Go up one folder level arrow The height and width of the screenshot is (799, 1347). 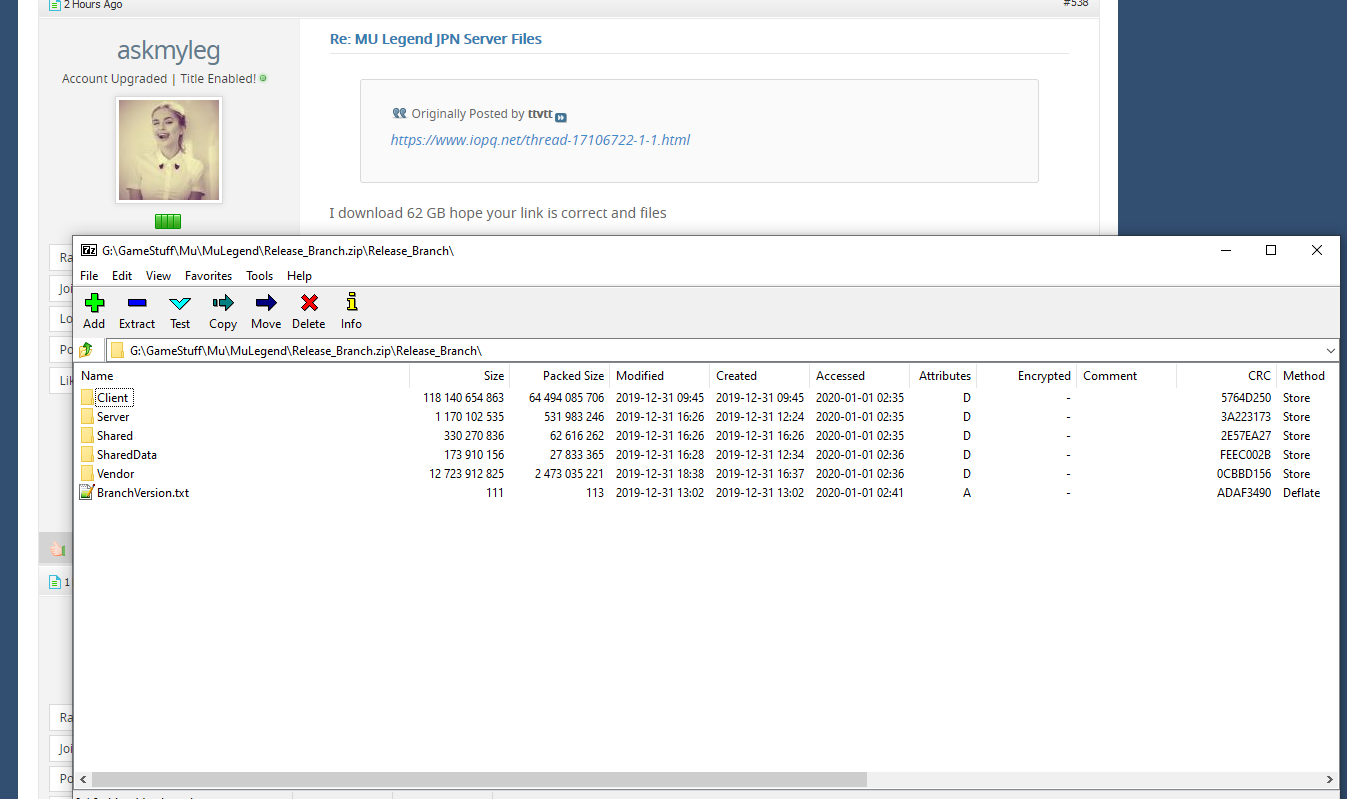click(86, 350)
